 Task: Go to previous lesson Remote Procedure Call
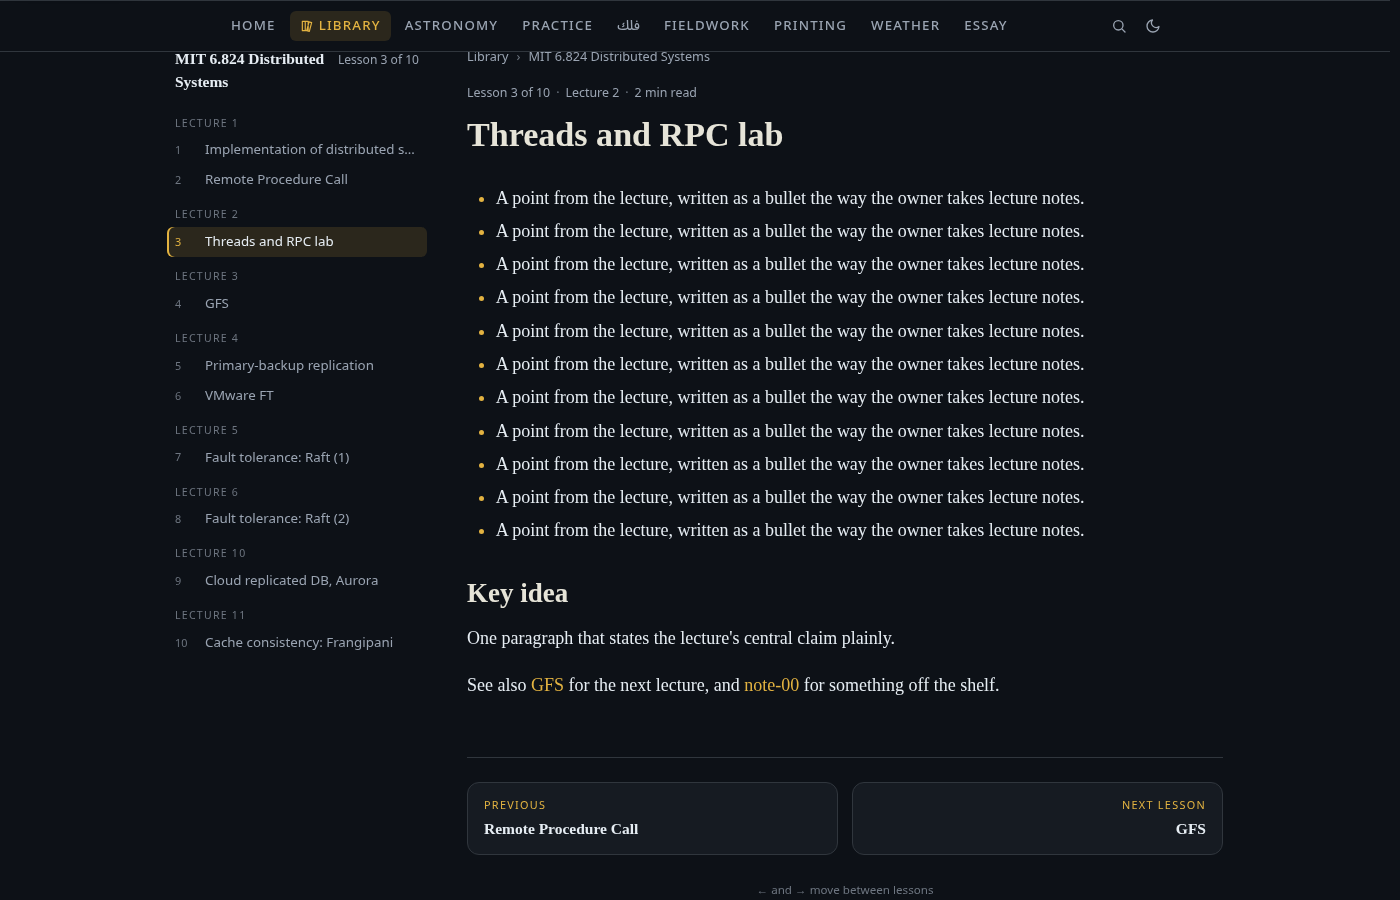[x=652, y=818]
